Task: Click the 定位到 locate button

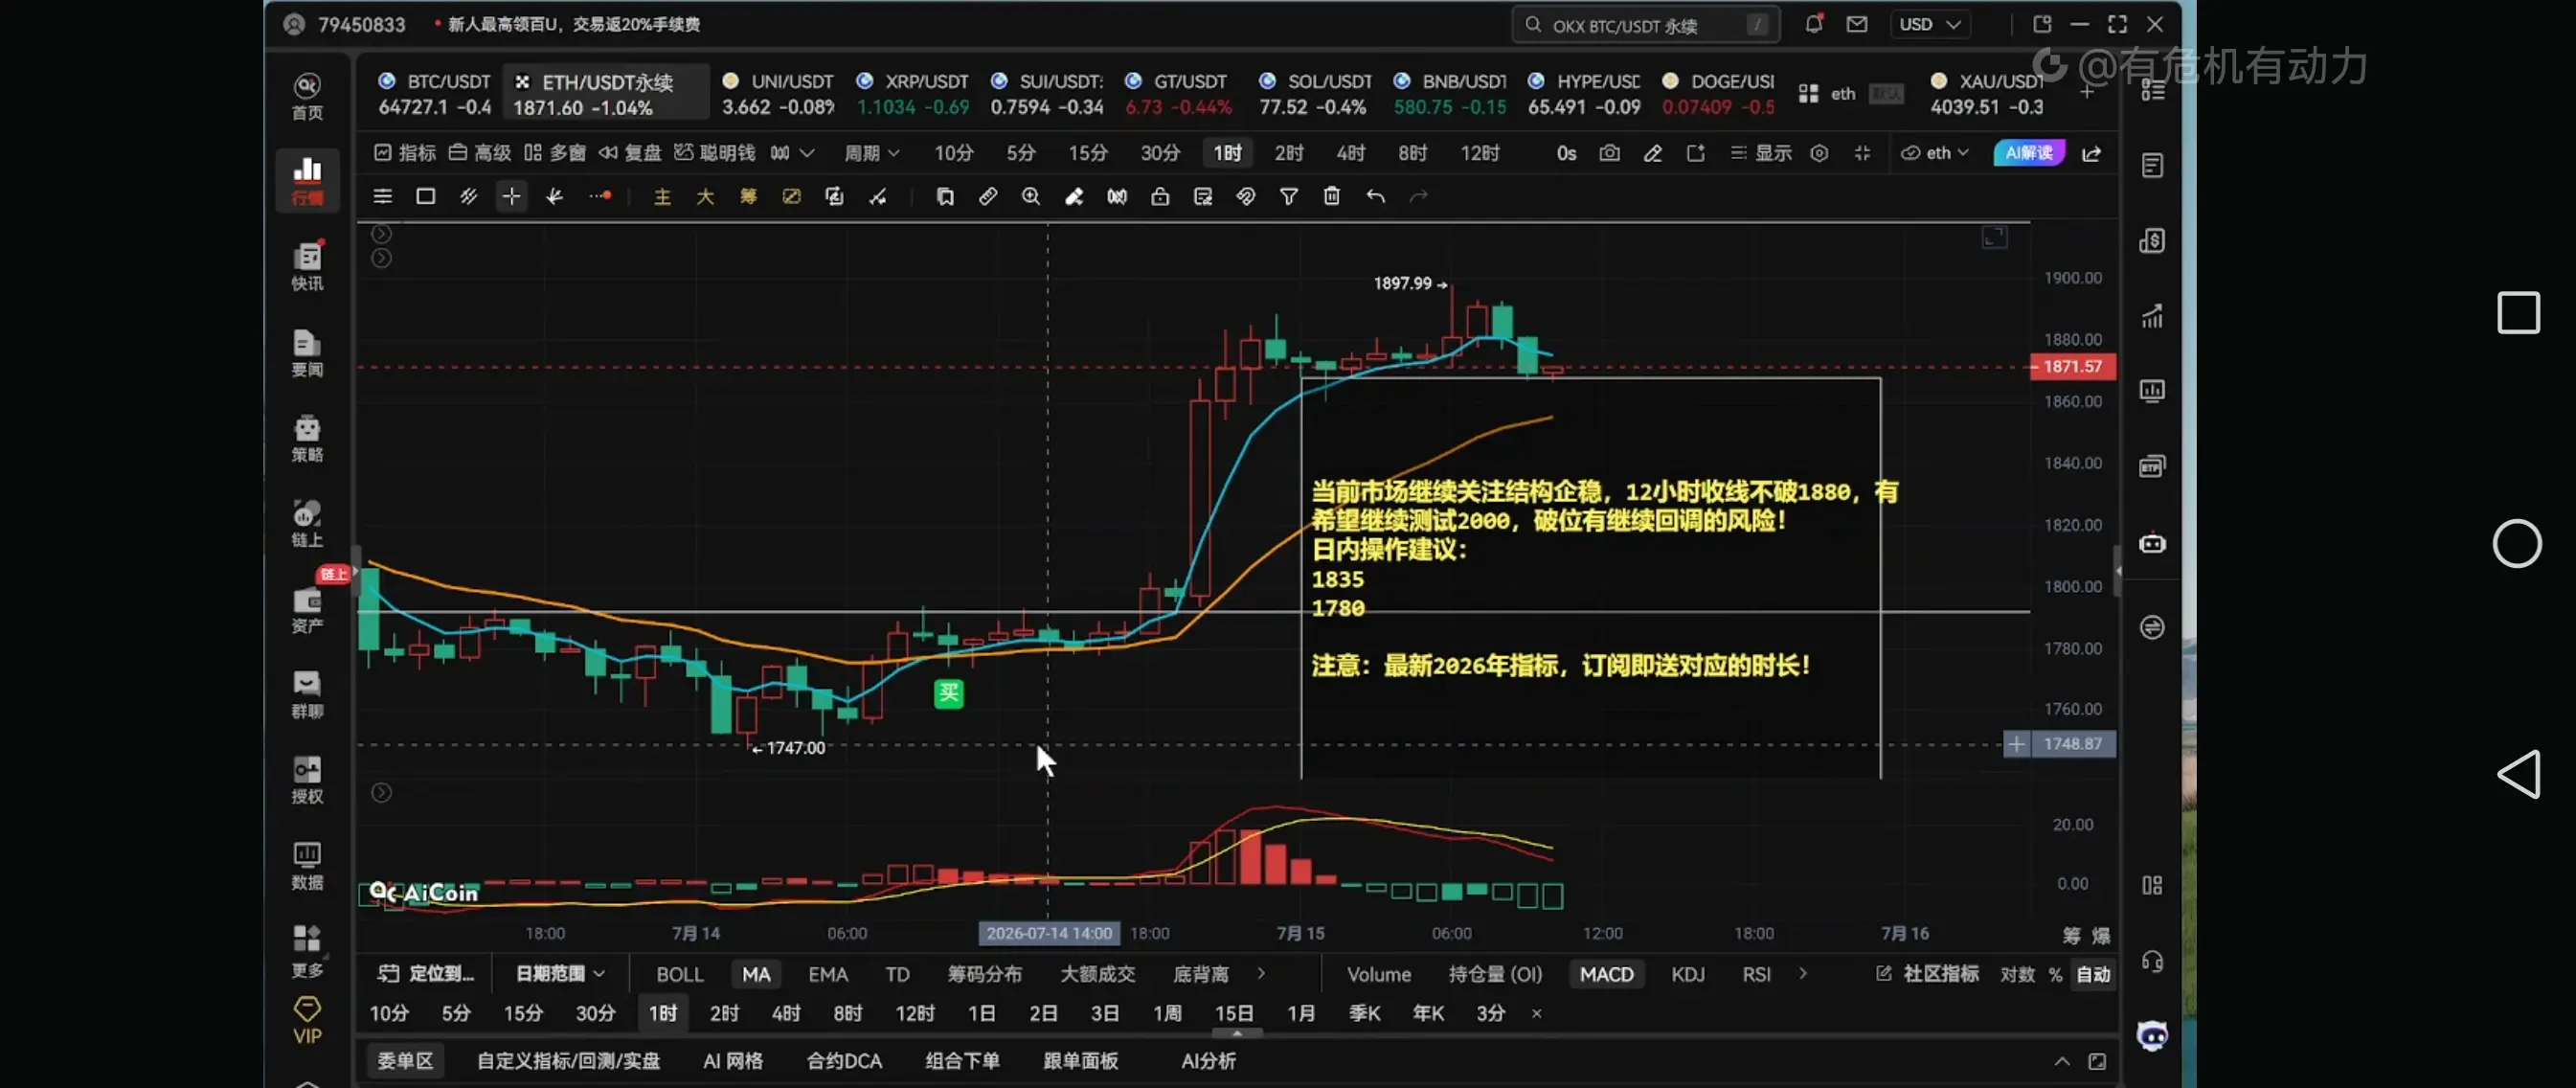Action: [427, 974]
